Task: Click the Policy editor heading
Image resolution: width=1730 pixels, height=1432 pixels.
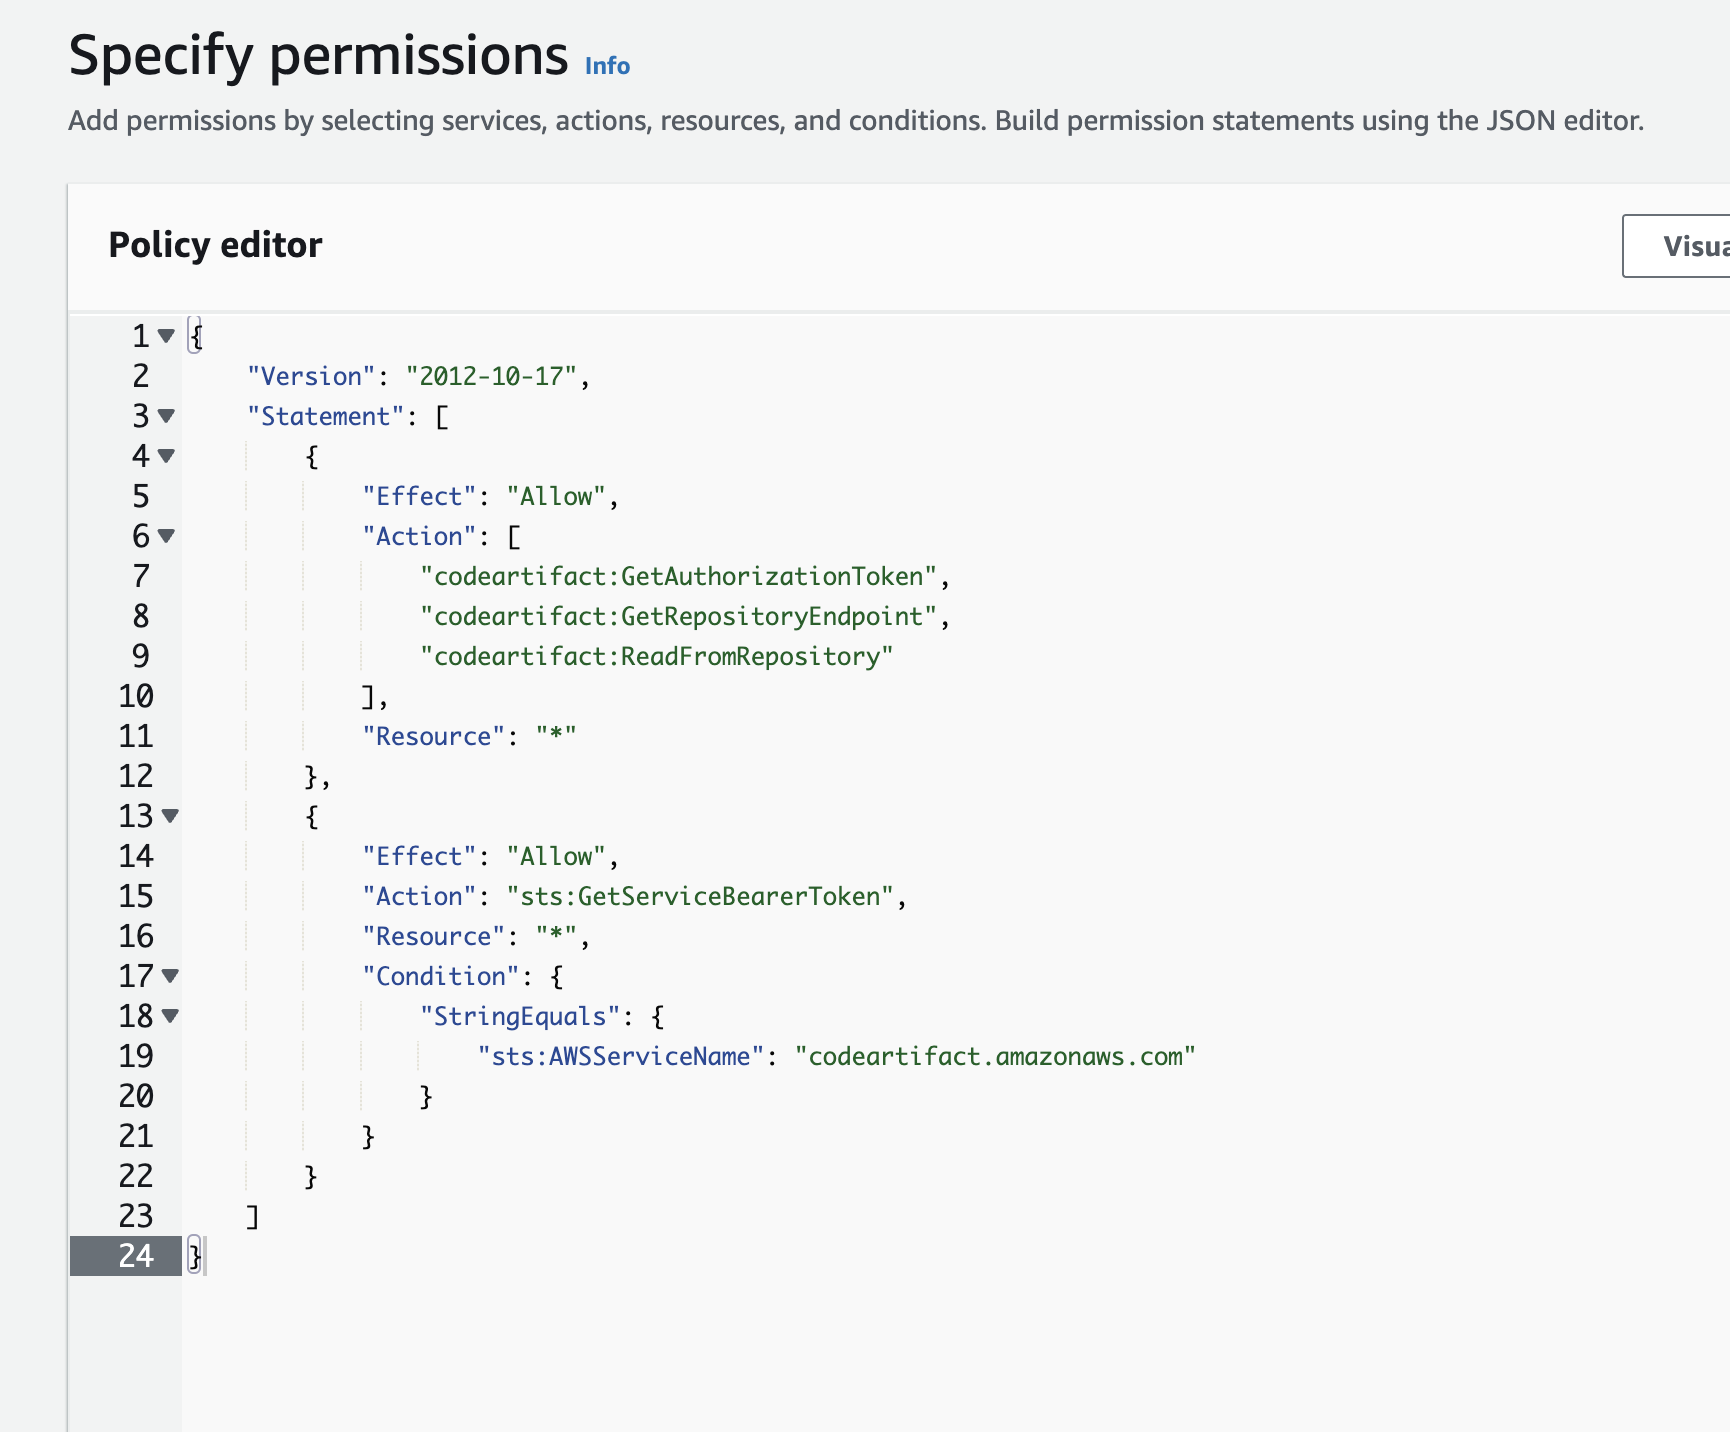Action: (x=215, y=245)
